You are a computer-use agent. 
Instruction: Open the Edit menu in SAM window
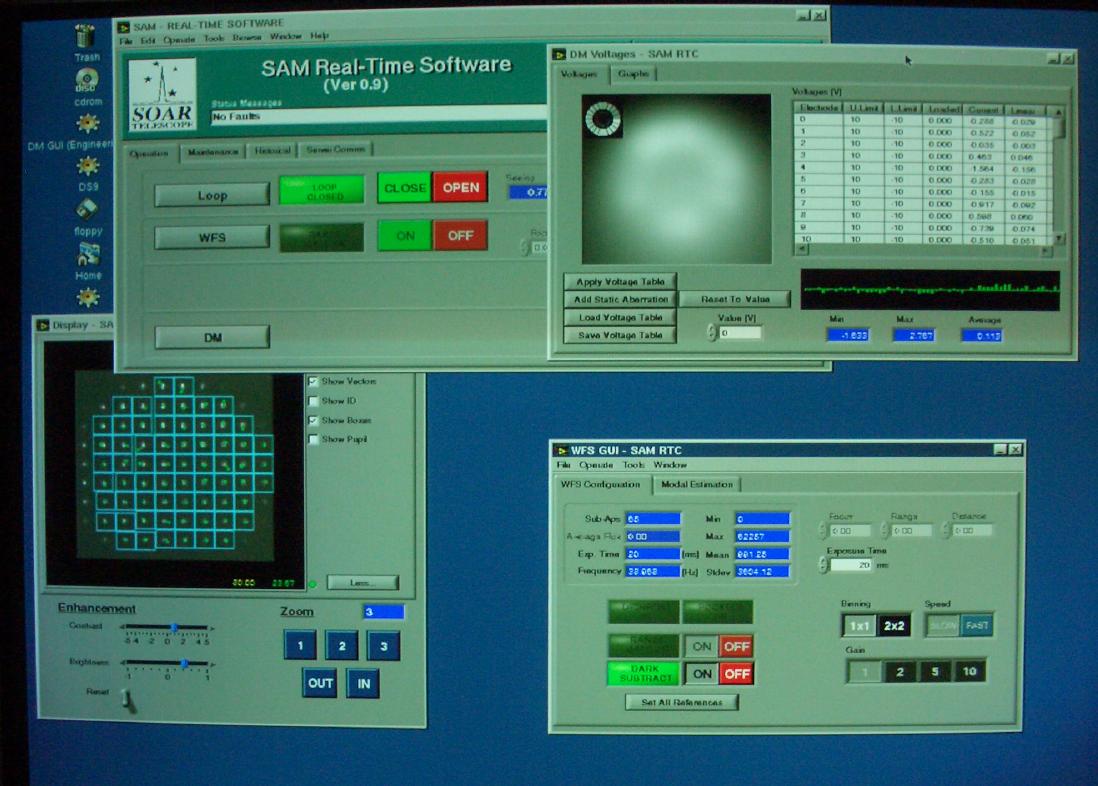[147, 41]
